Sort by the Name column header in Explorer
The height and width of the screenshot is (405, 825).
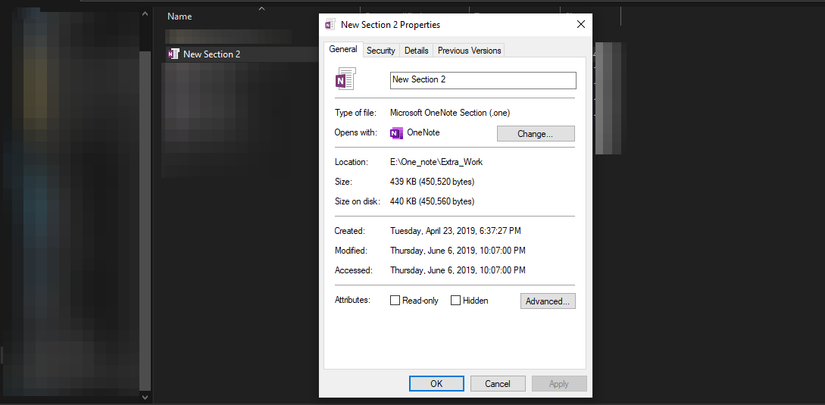179,16
